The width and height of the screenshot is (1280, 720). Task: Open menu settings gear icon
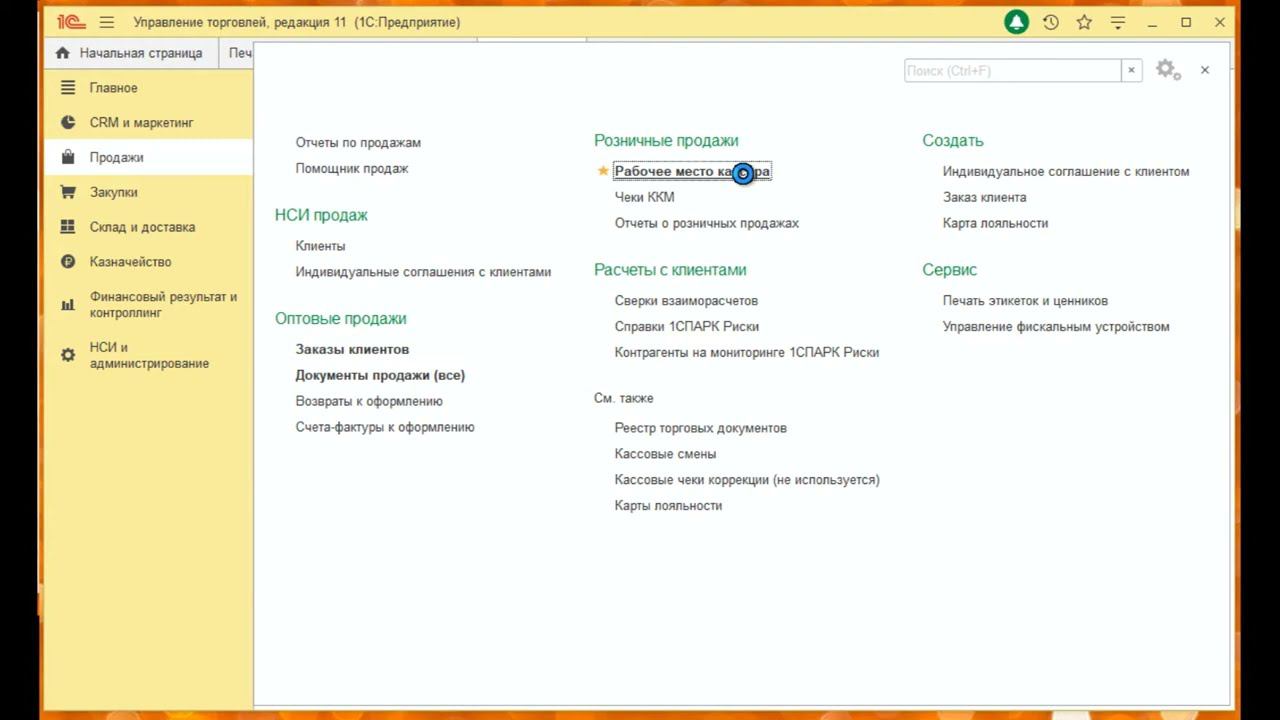(1168, 70)
